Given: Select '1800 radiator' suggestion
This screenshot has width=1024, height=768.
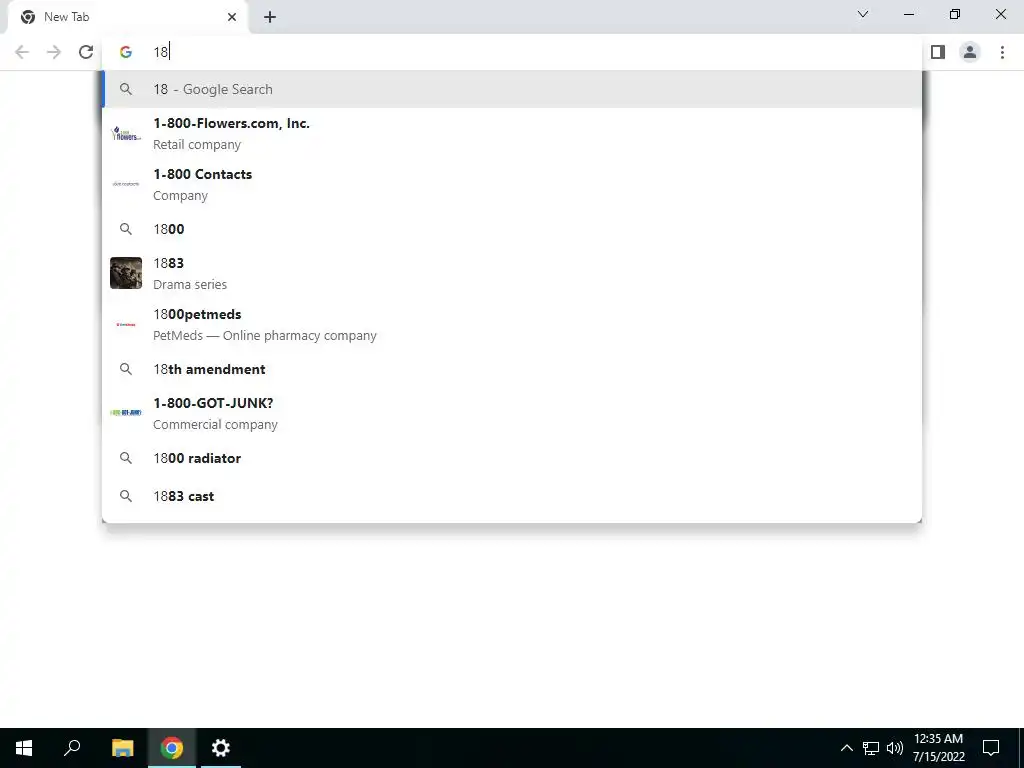Looking at the screenshot, I should [512, 458].
